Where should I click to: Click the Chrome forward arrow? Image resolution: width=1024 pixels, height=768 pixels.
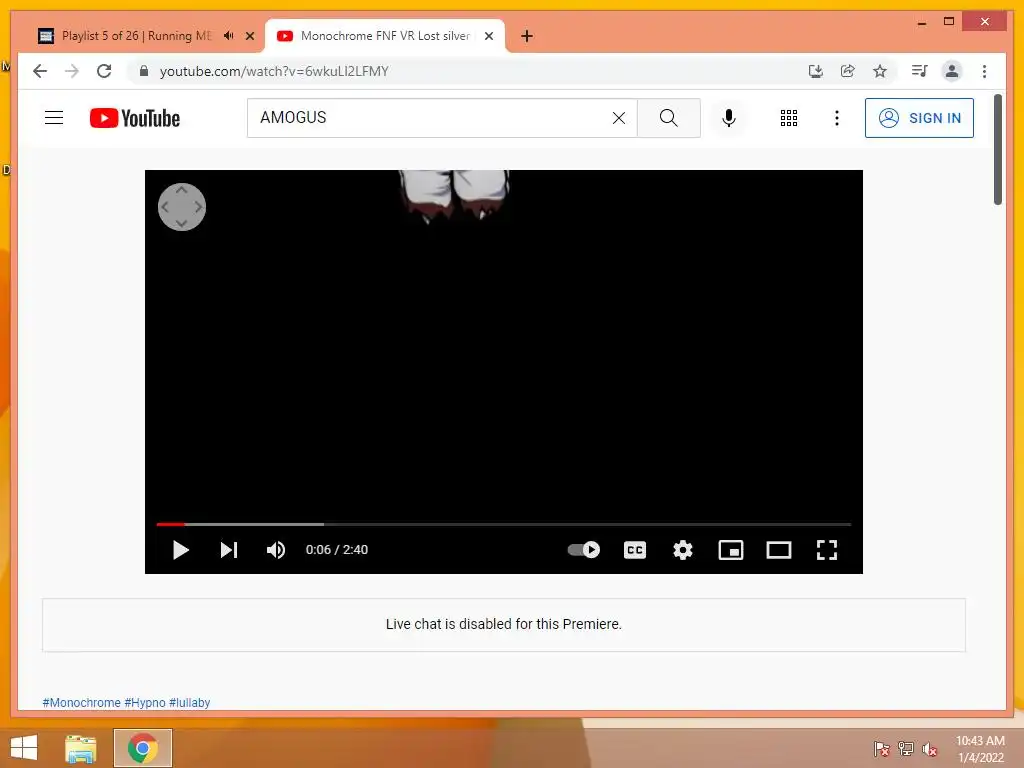coord(72,71)
